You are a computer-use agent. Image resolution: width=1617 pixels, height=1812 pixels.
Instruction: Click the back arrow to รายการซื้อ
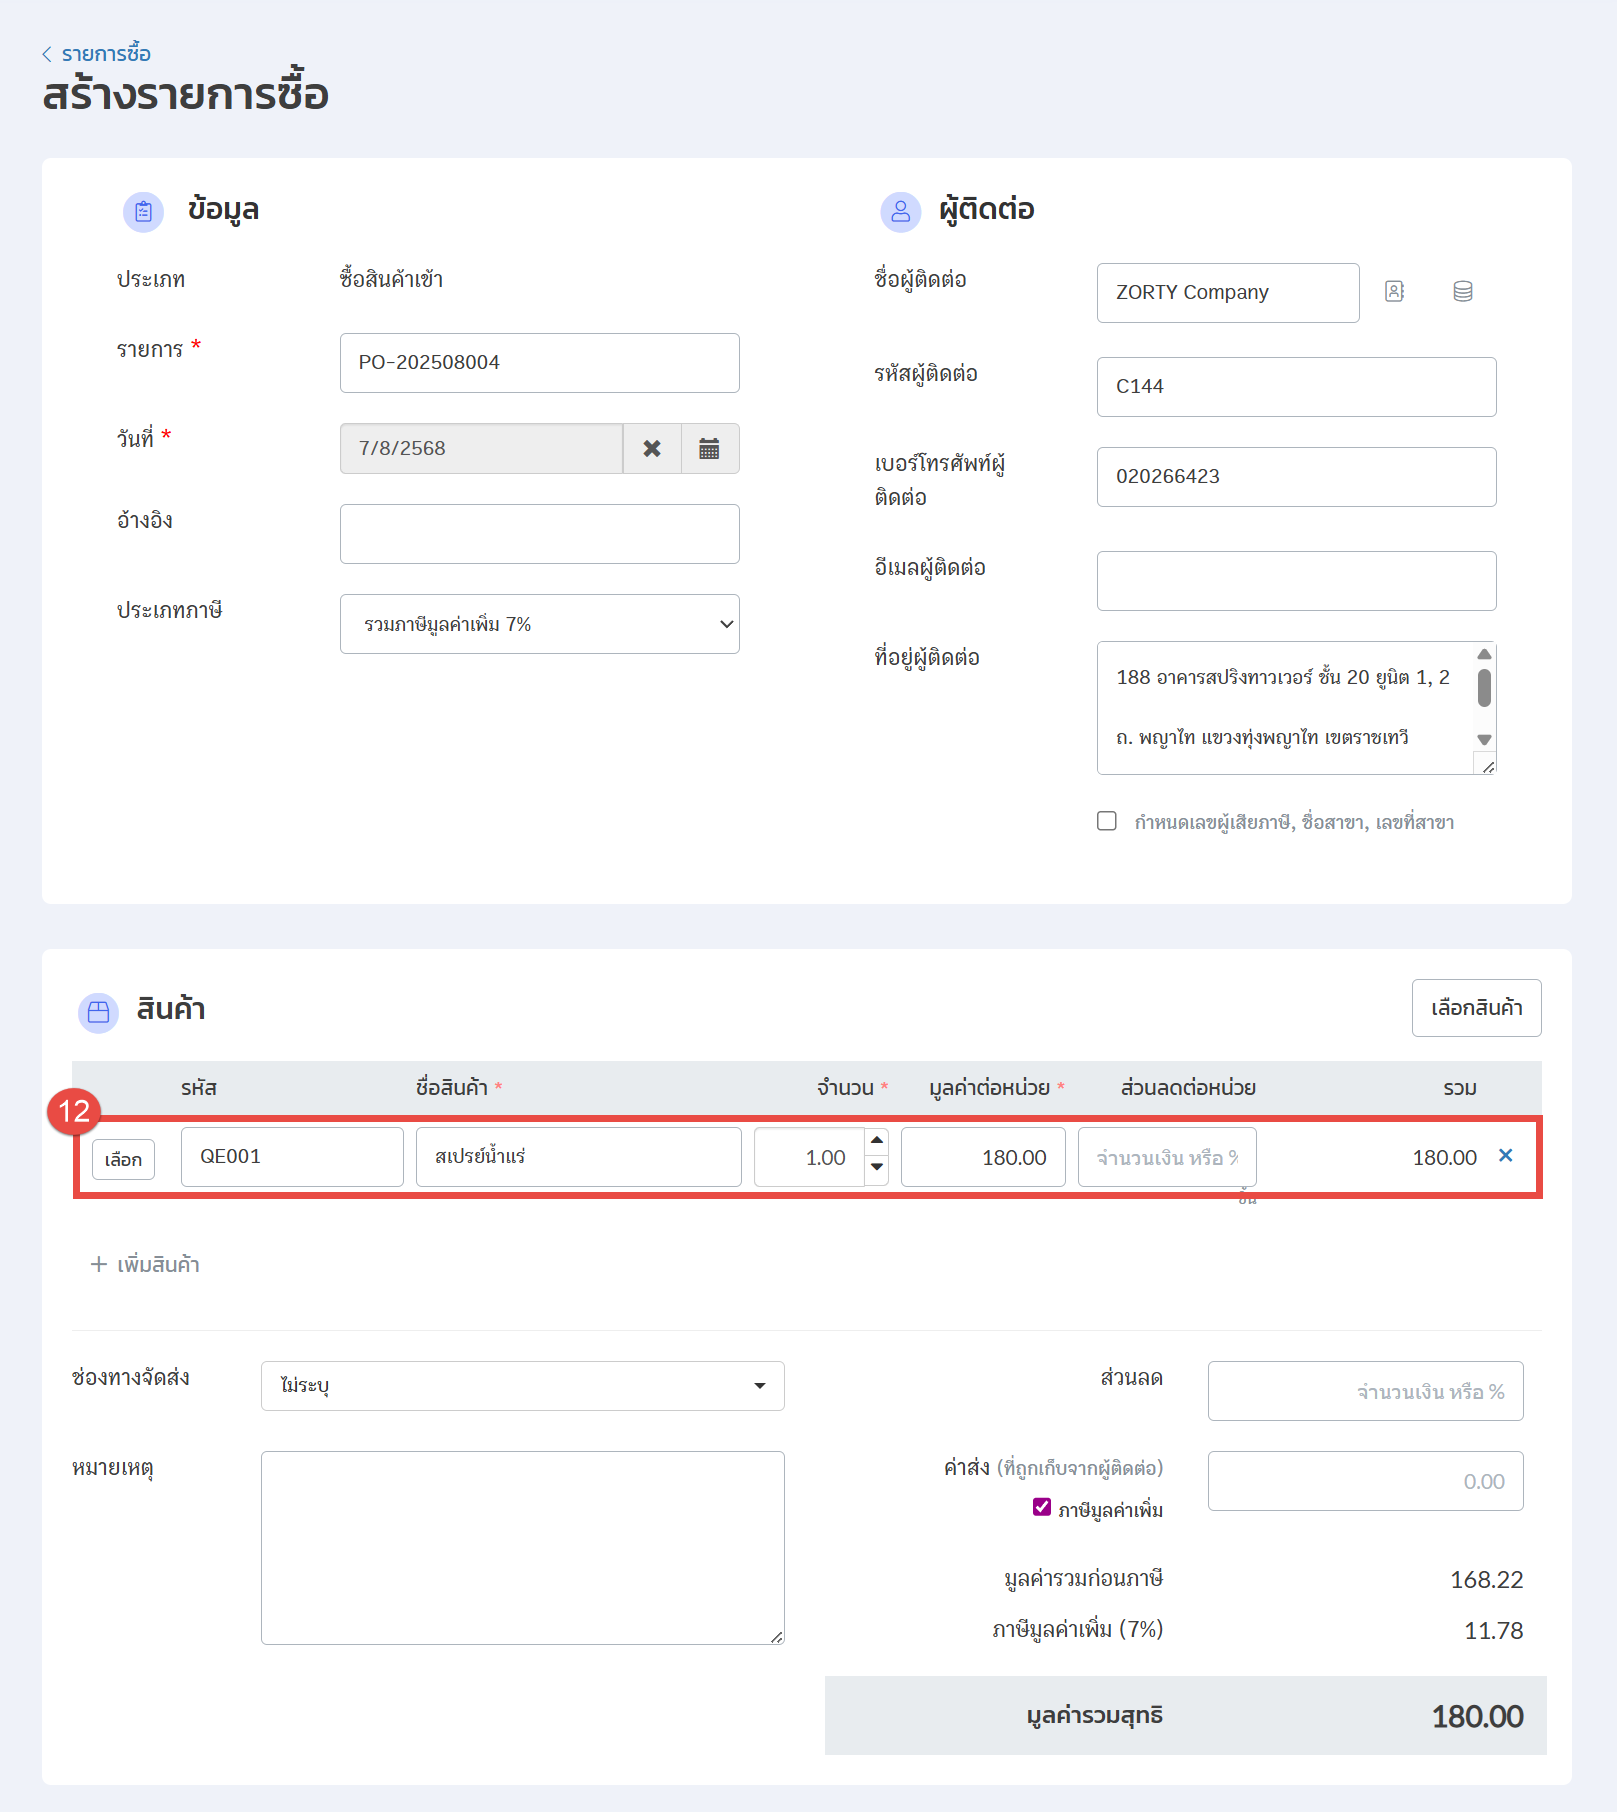(47, 54)
